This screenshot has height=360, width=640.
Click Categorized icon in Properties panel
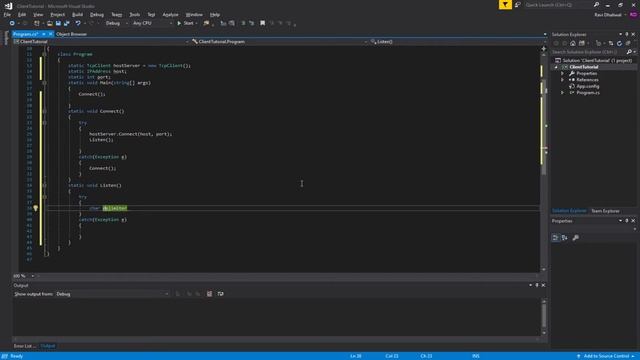tap(556, 238)
